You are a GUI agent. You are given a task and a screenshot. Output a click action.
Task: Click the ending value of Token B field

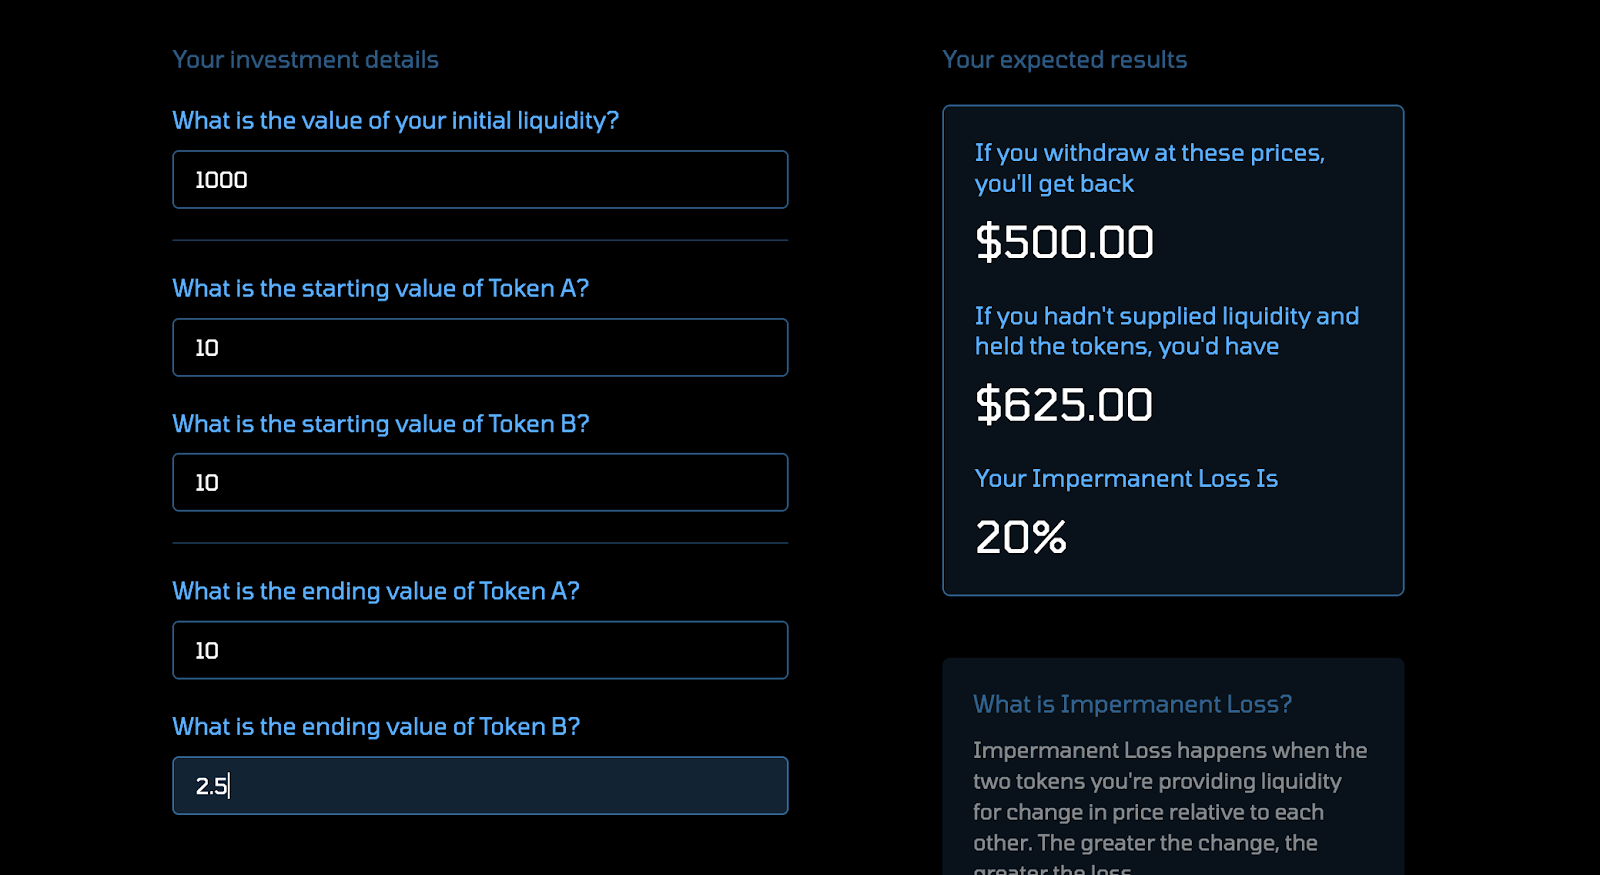coord(480,786)
